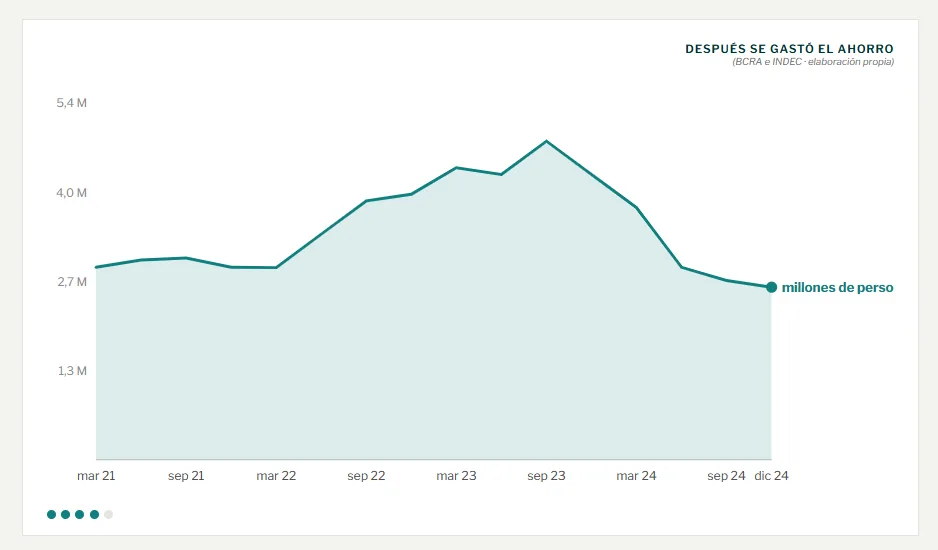Screen dimensions: 938x550
Task: Click the 'mar 22' axis label
Action: coord(276,476)
